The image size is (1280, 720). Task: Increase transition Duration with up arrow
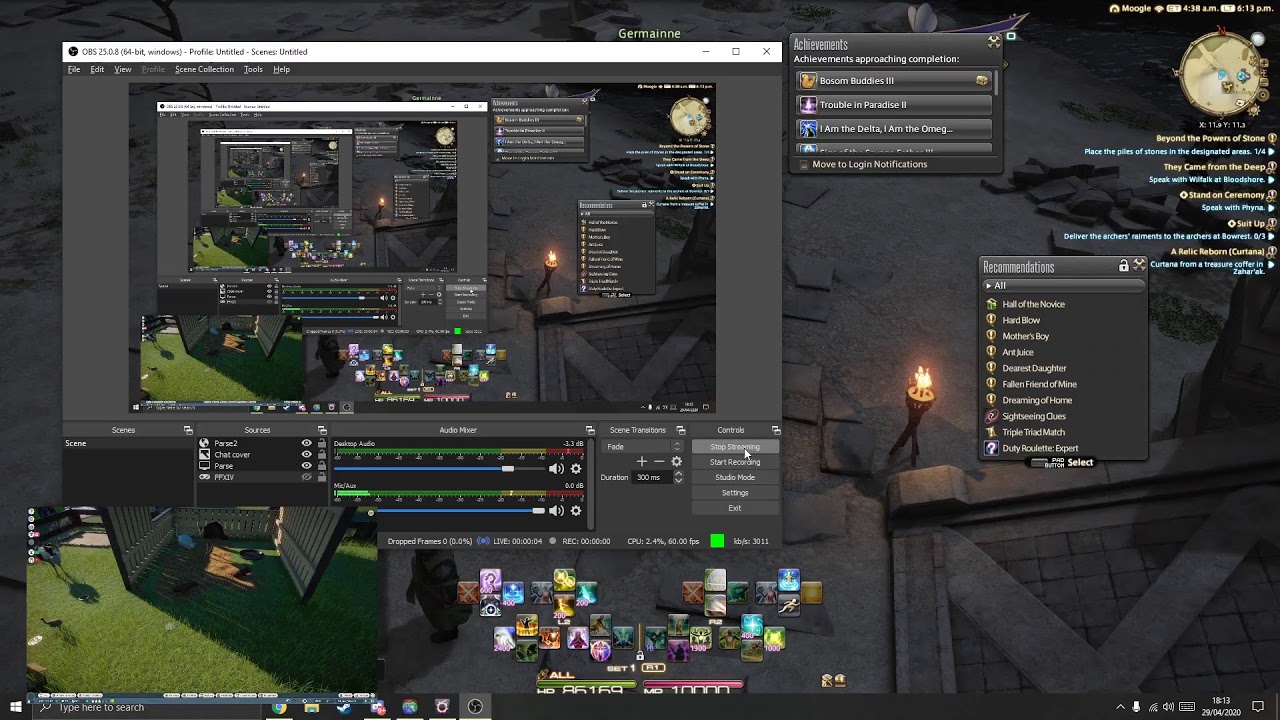coord(678,474)
